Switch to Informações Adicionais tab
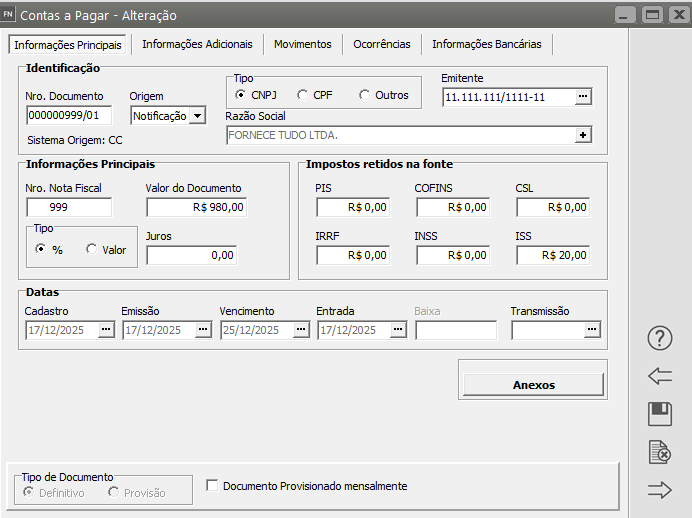Viewport: 692px width, 518px height. click(197, 45)
